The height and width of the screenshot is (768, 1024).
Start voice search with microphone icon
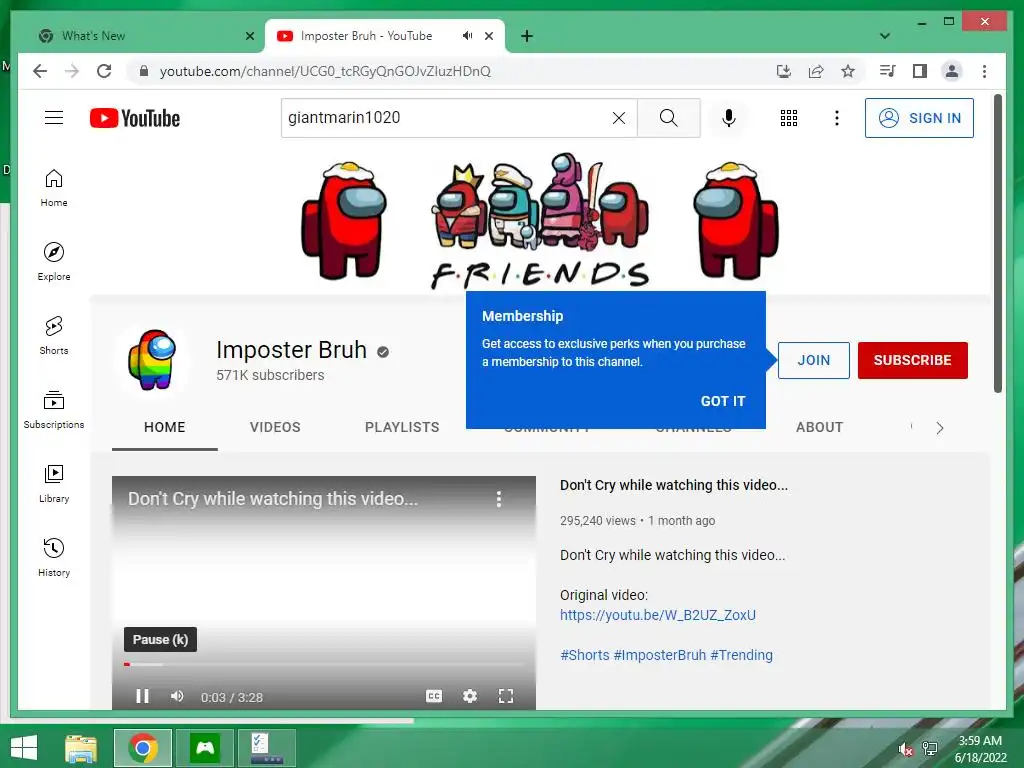pos(729,118)
